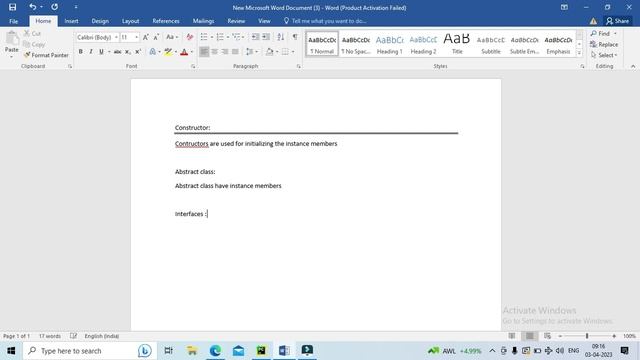The image size is (640, 360).
Task: Justify the text
Action: coord(235,52)
